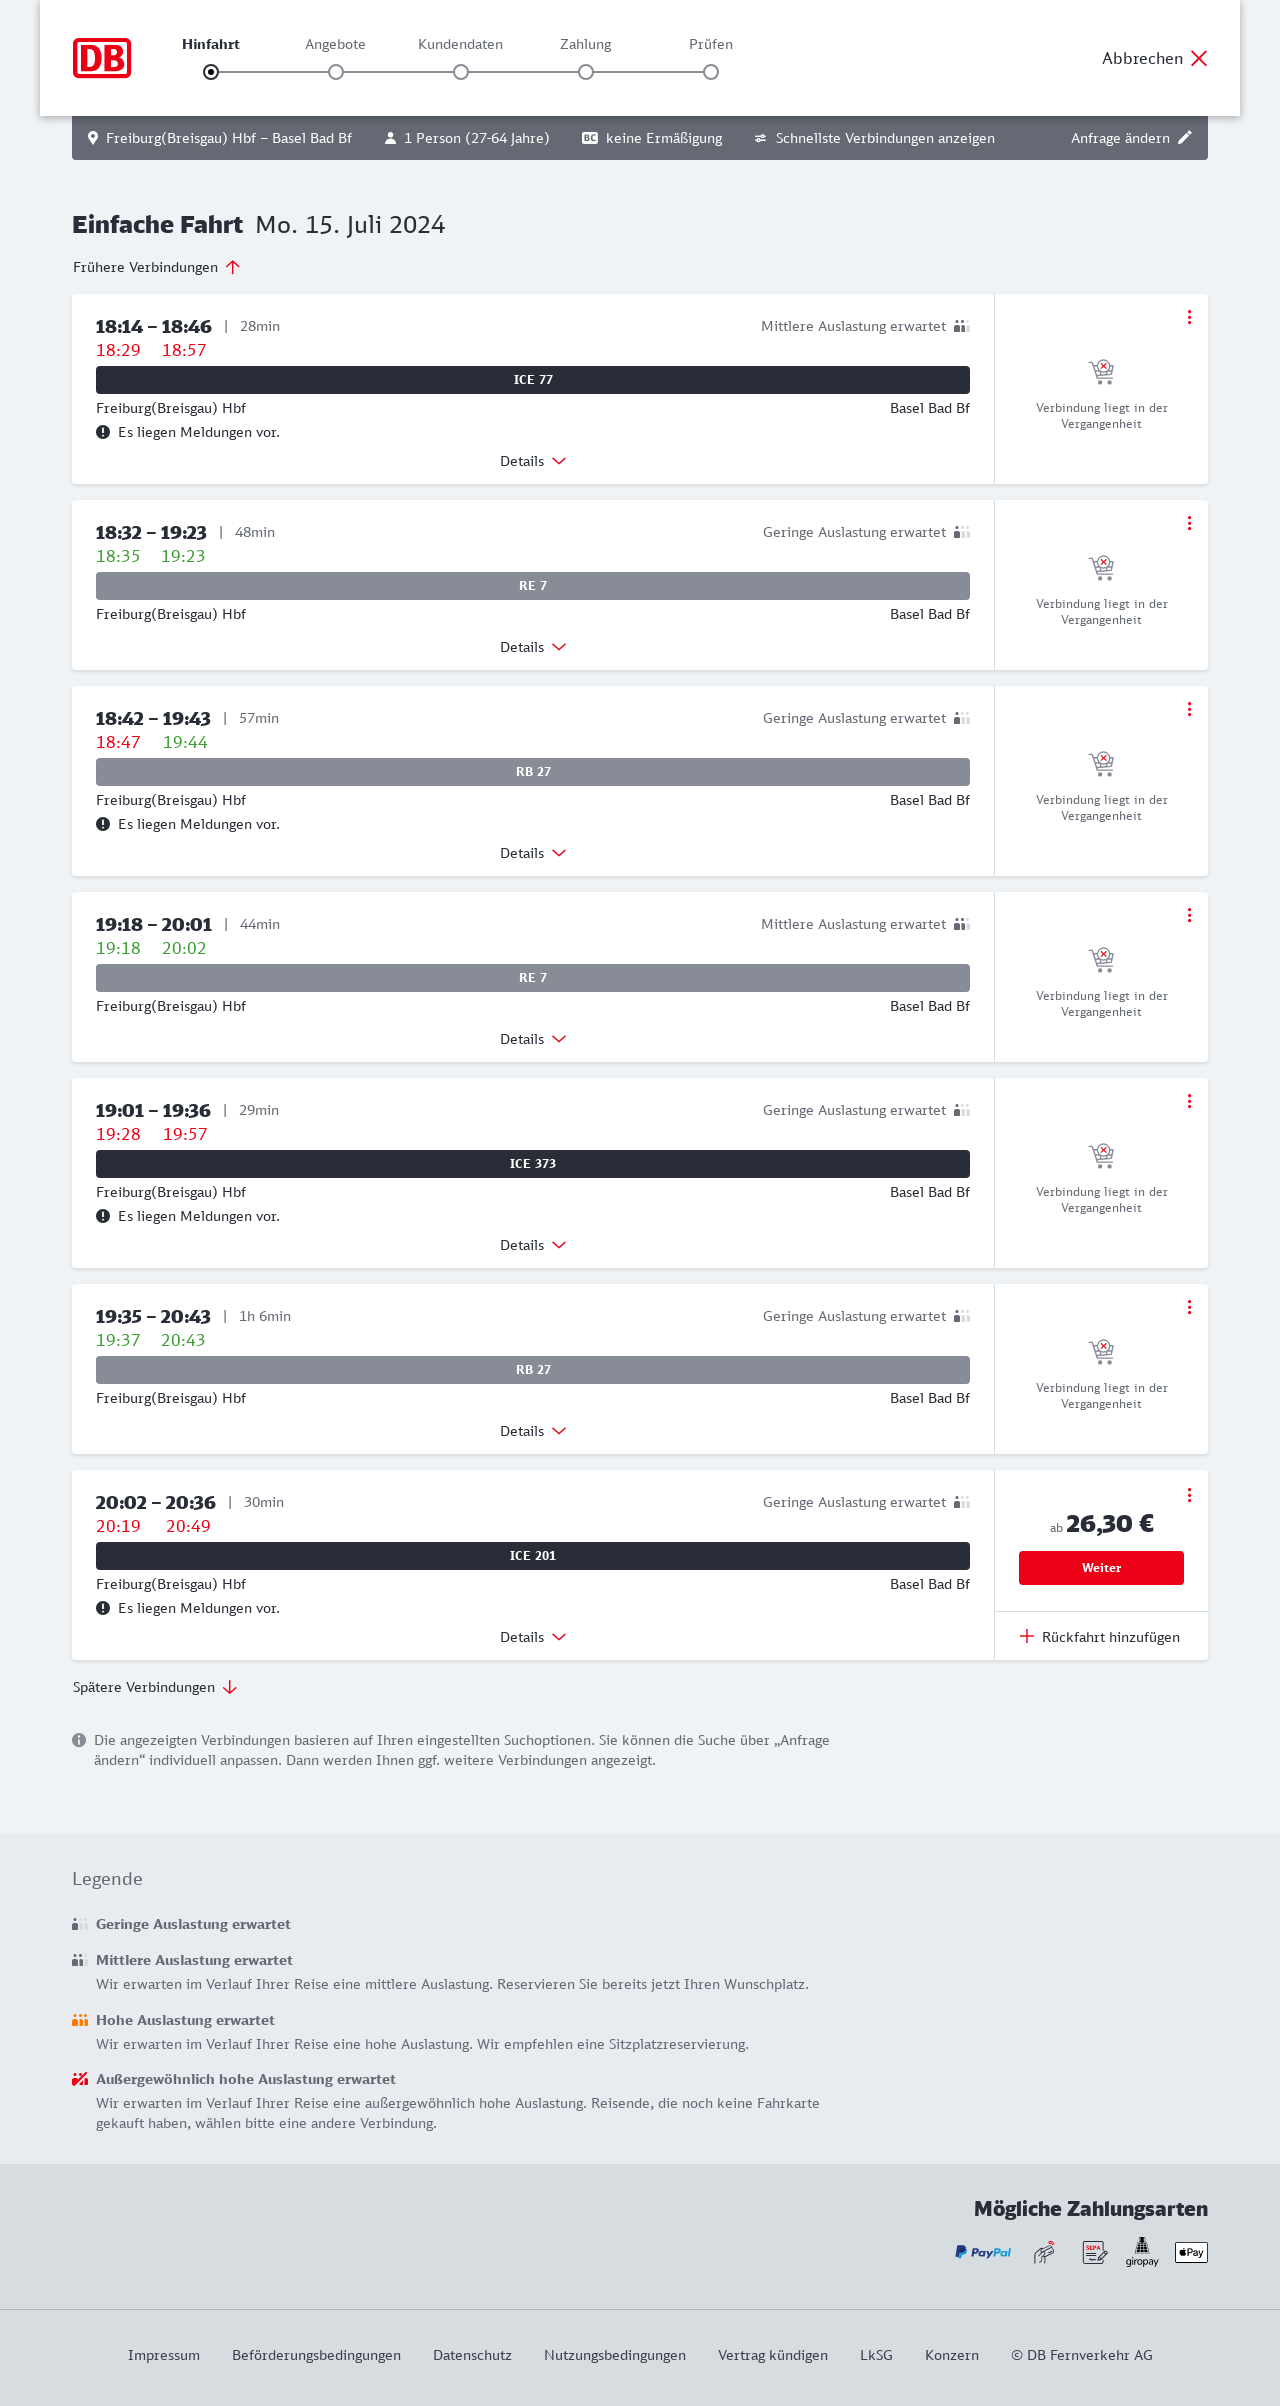Screen dimensions: 1280x2406
Task: Click the plus icon for Rückfahrt hinzufügen
Action: (x=1027, y=1637)
